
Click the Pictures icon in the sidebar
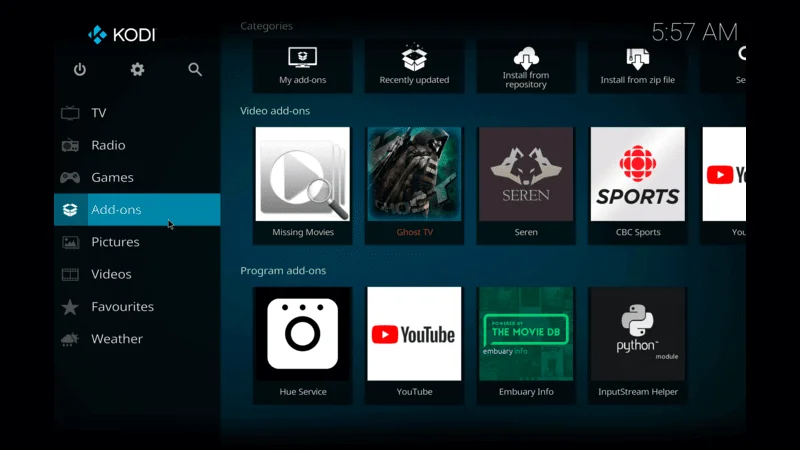[70, 242]
